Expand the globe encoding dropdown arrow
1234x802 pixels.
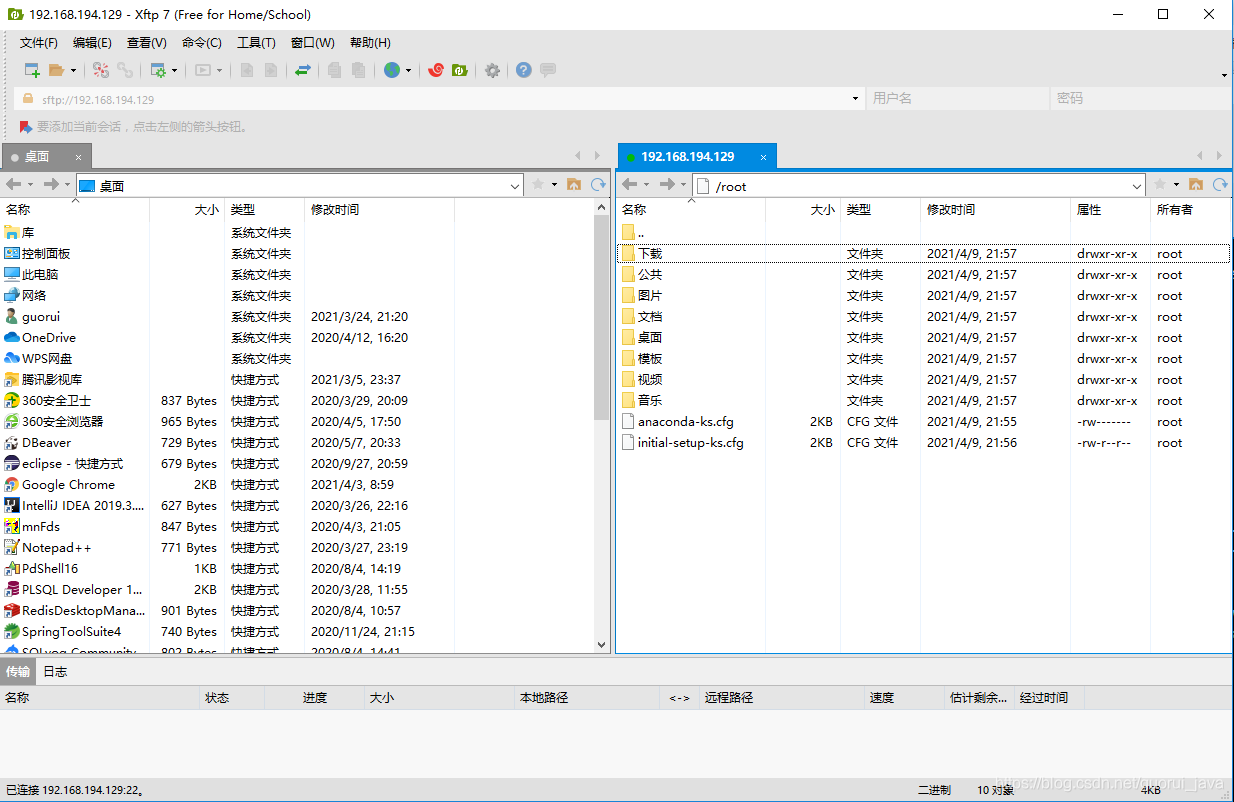[x=408, y=71]
